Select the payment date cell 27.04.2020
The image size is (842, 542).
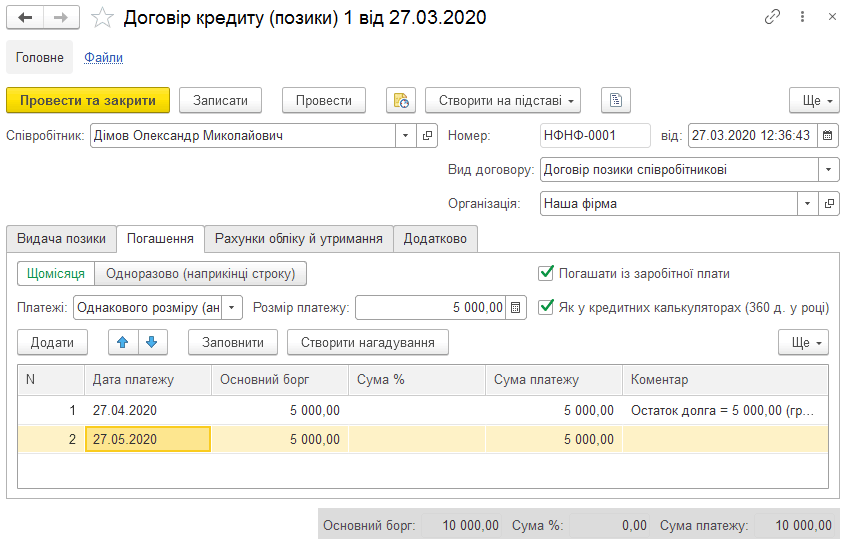click(148, 410)
